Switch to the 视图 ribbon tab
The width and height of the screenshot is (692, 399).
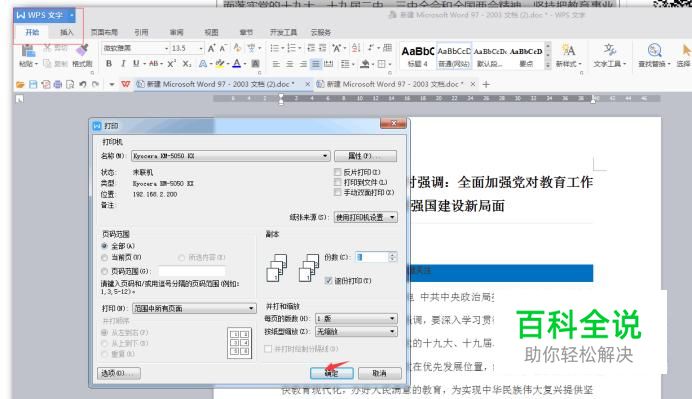(211, 32)
